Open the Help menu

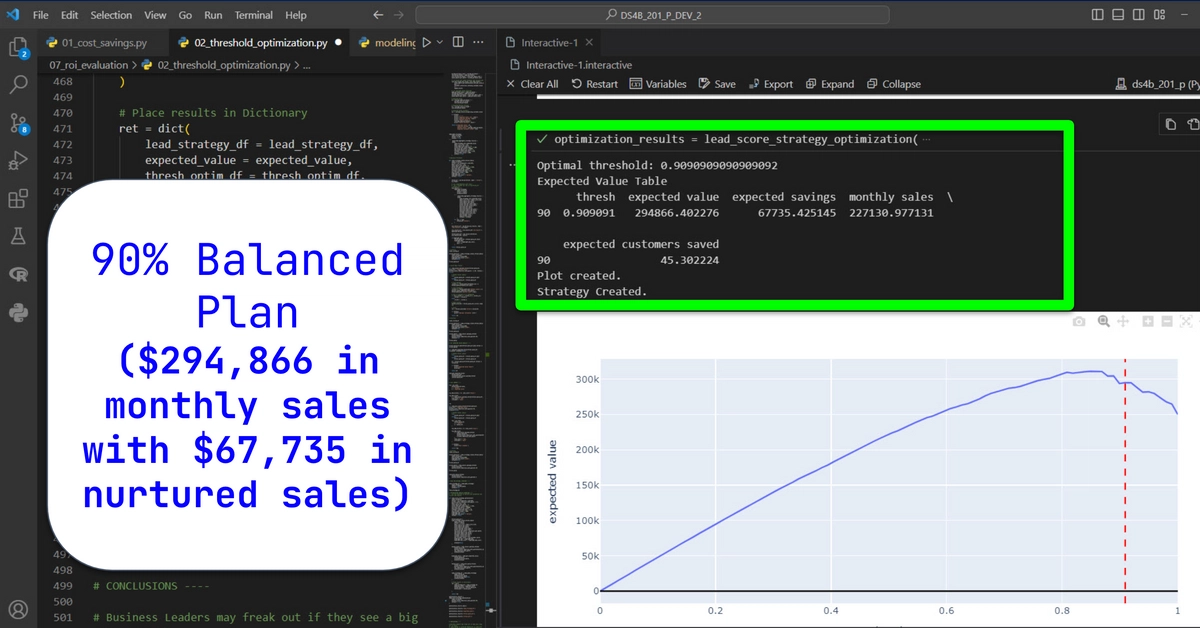click(x=296, y=15)
